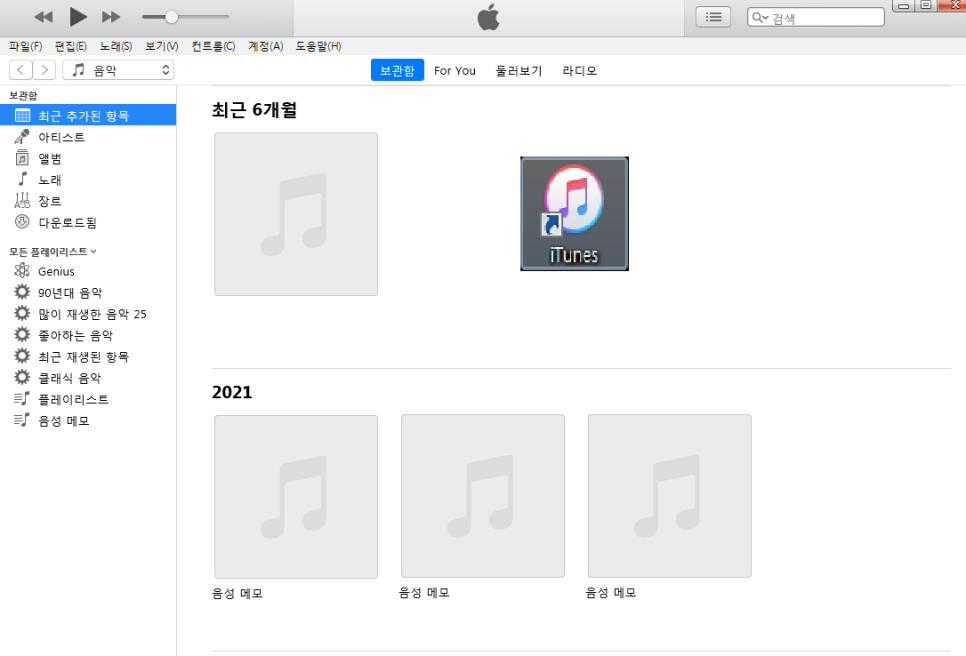This screenshot has height=656, width=966.
Task: Open the album thumbnail under 최근 6개월
Action: pos(296,214)
